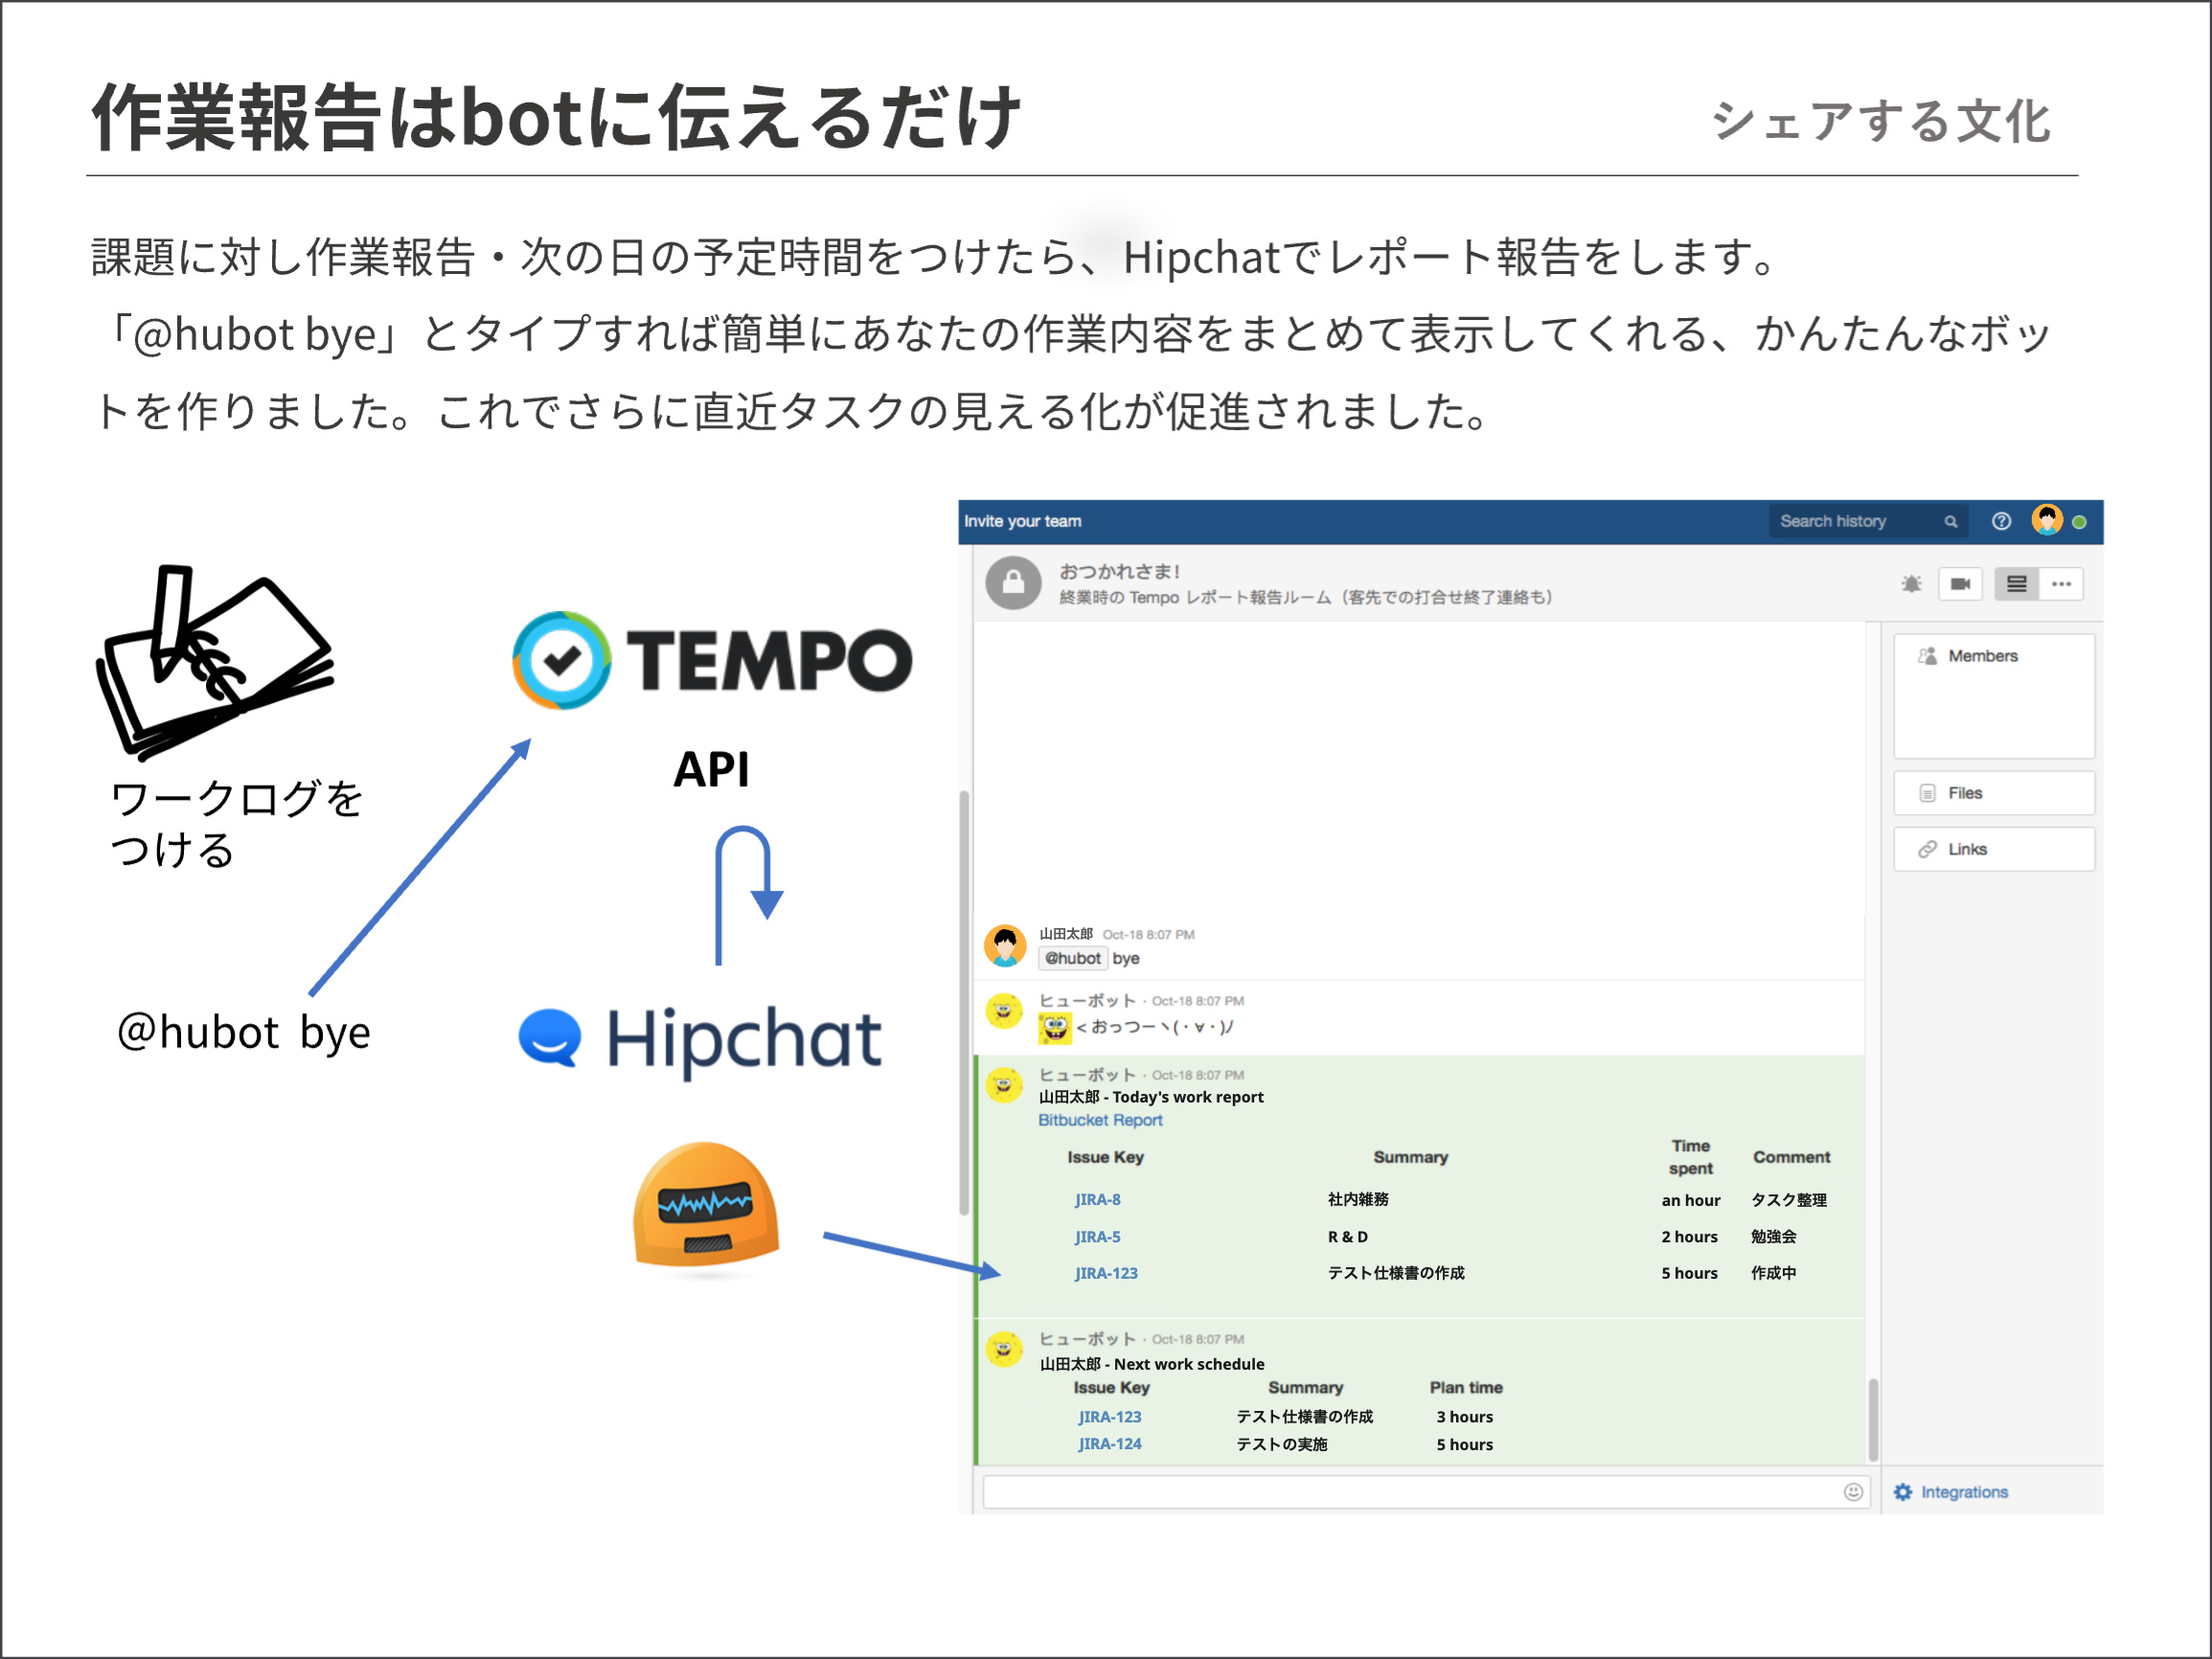Start a video call with the camera icon

1960,584
